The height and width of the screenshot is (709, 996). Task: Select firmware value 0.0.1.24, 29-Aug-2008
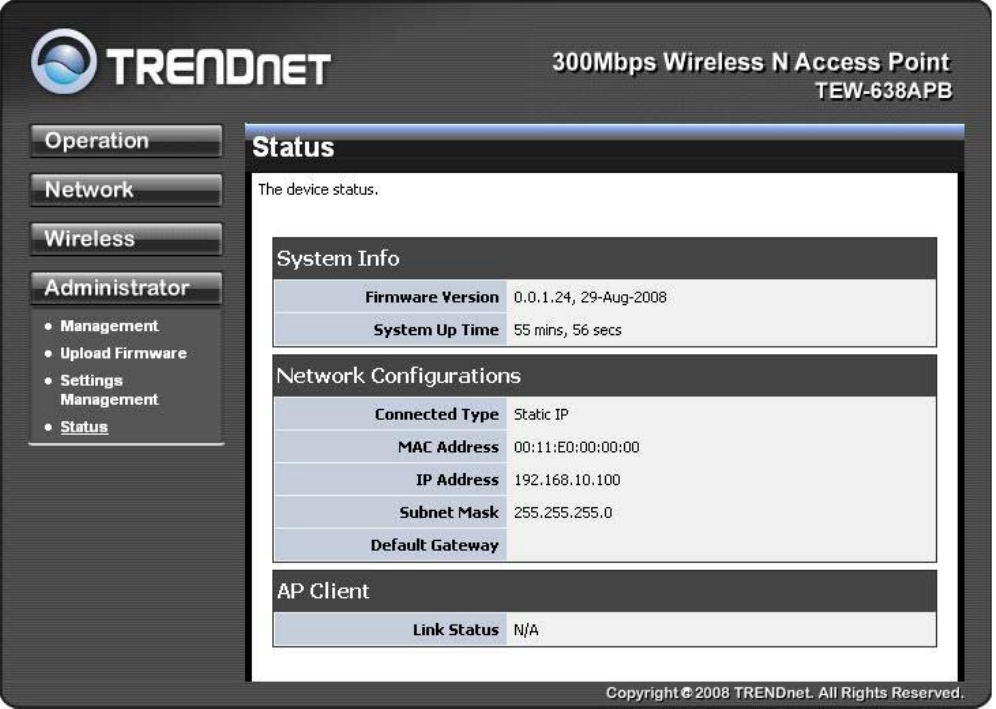tap(590, 297)
